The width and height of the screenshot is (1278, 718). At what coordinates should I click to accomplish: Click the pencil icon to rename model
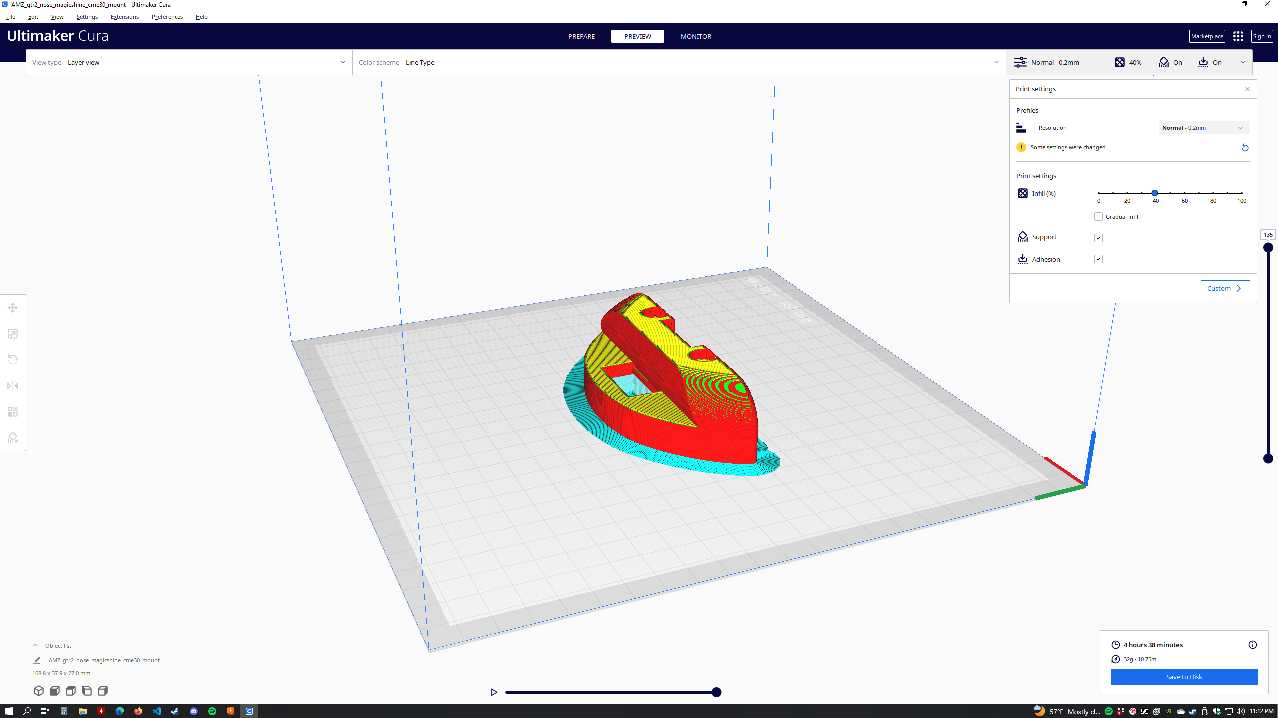pos(37,660)
